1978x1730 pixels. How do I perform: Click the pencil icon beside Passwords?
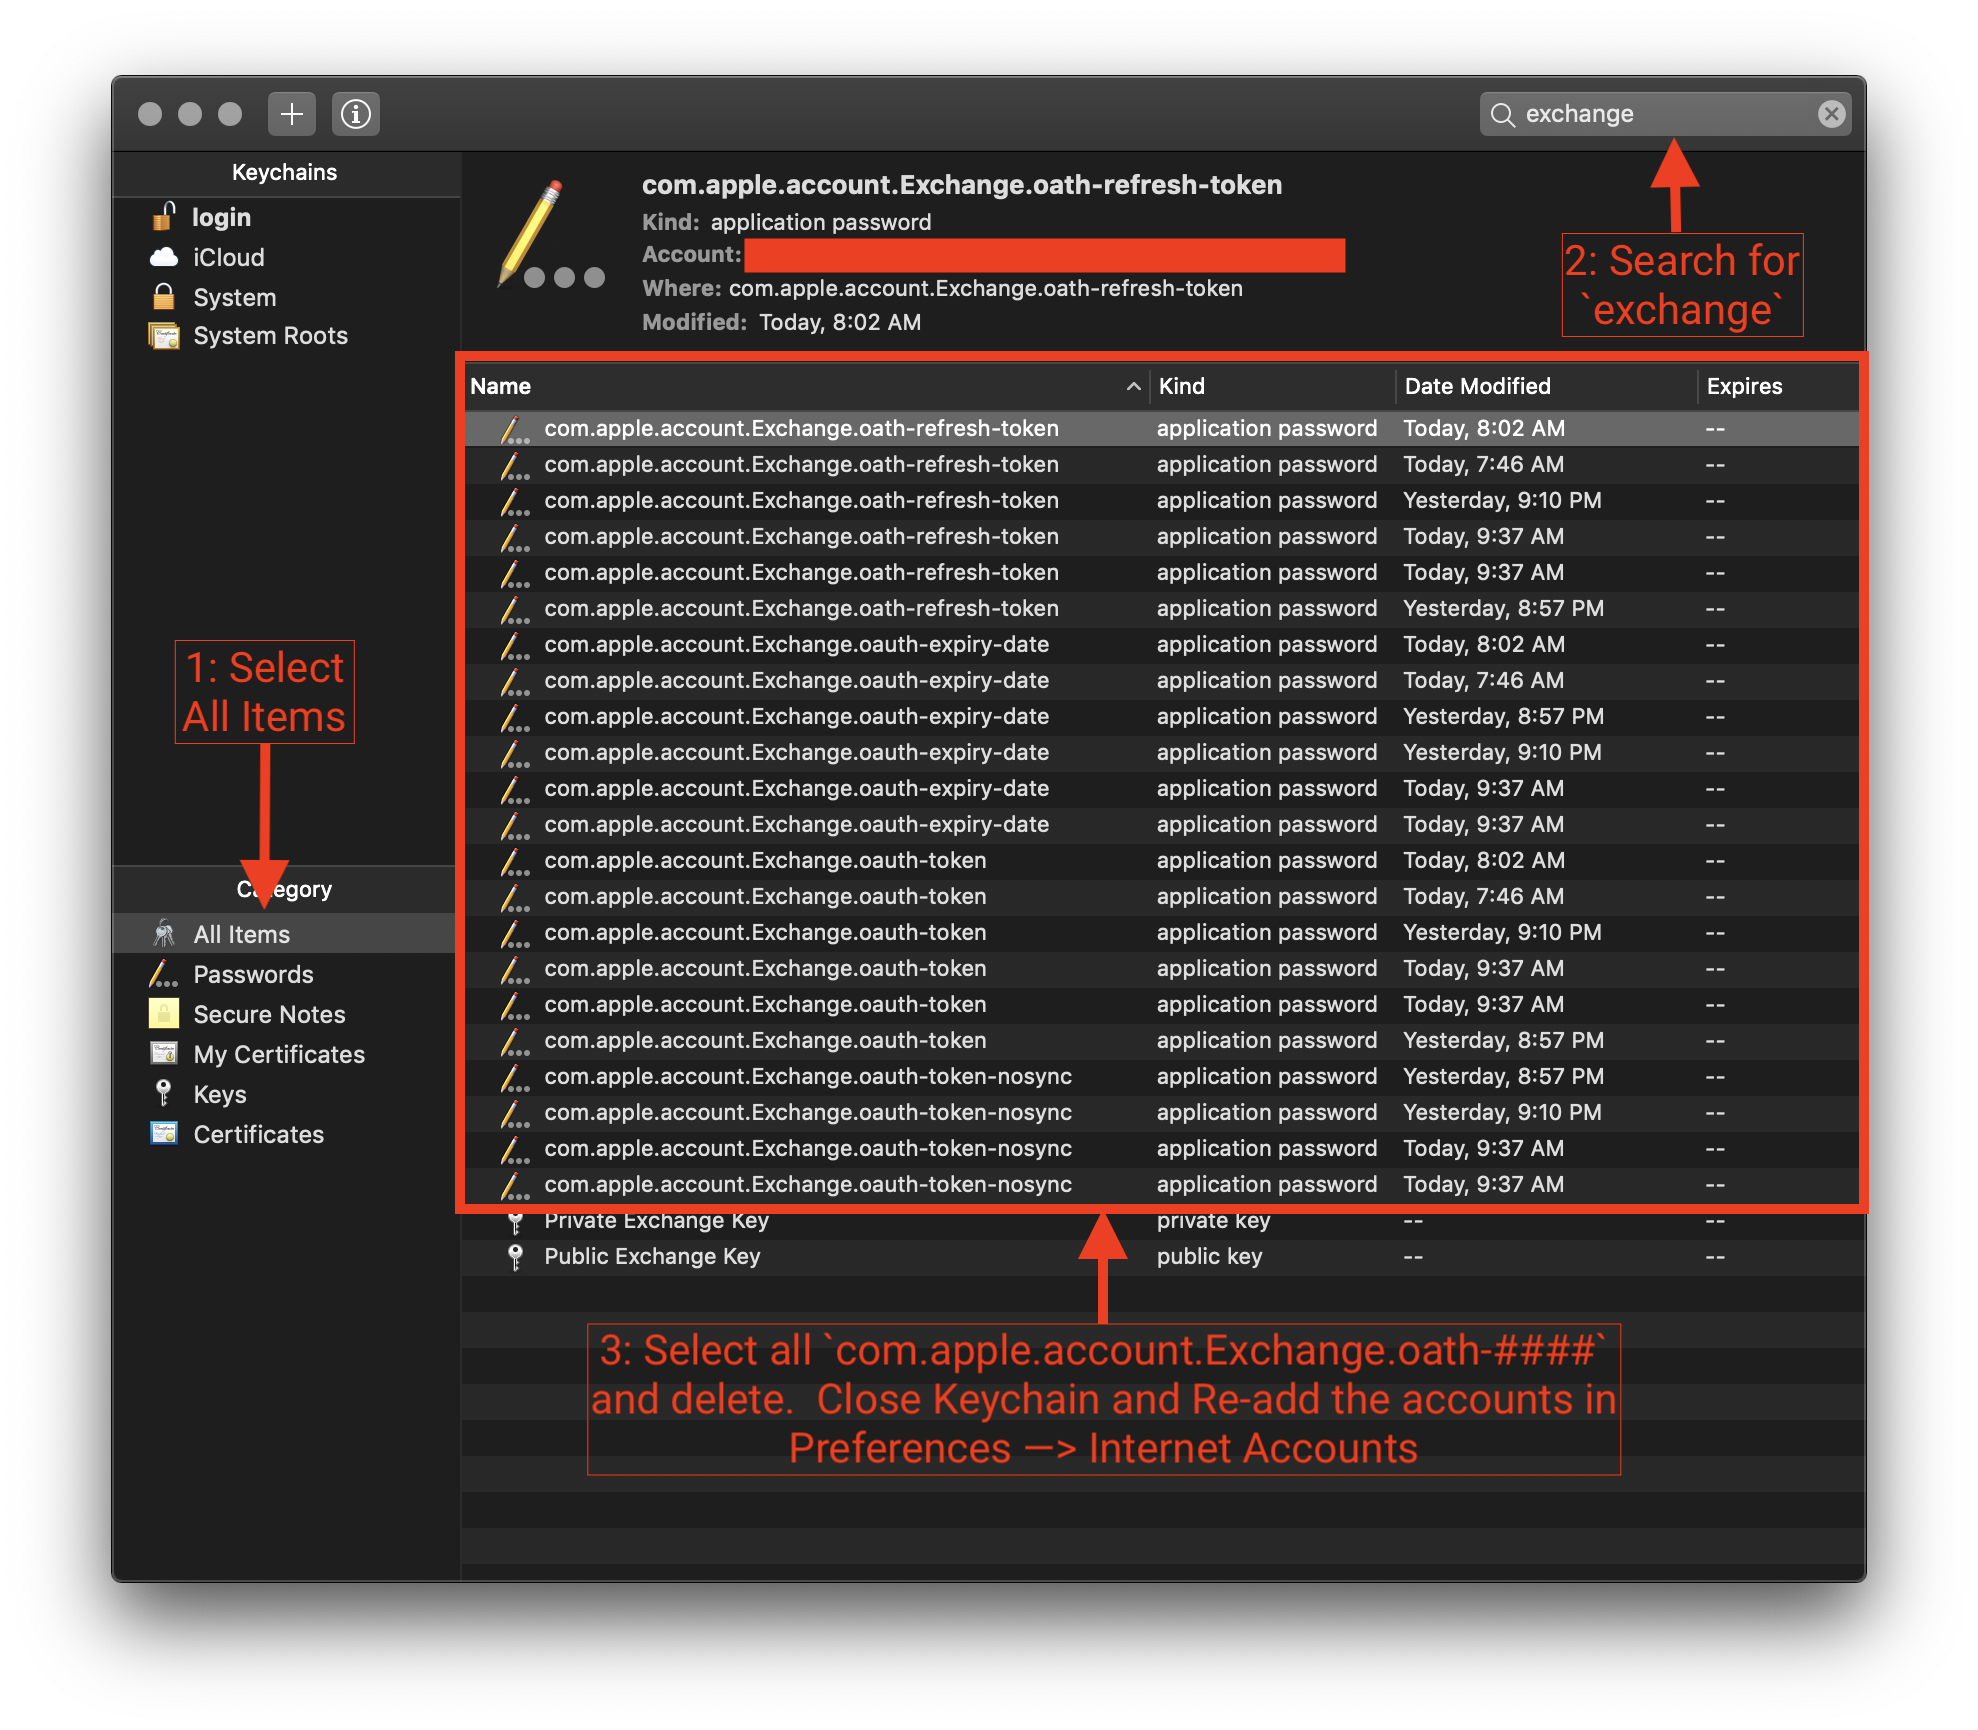click(164, 973)
